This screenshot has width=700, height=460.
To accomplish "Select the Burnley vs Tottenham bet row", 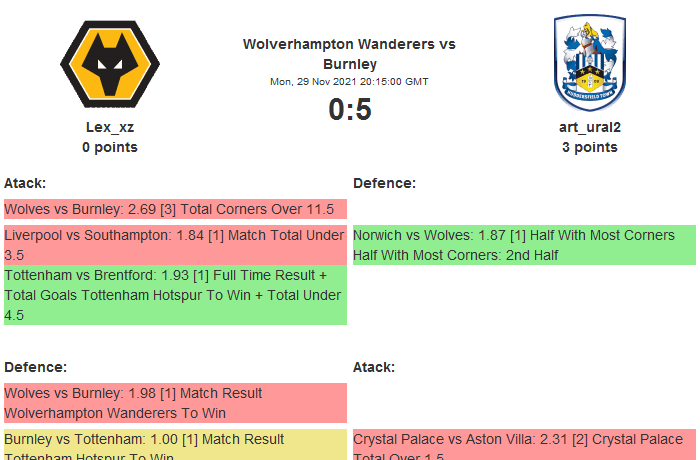I will click(175, 445).
